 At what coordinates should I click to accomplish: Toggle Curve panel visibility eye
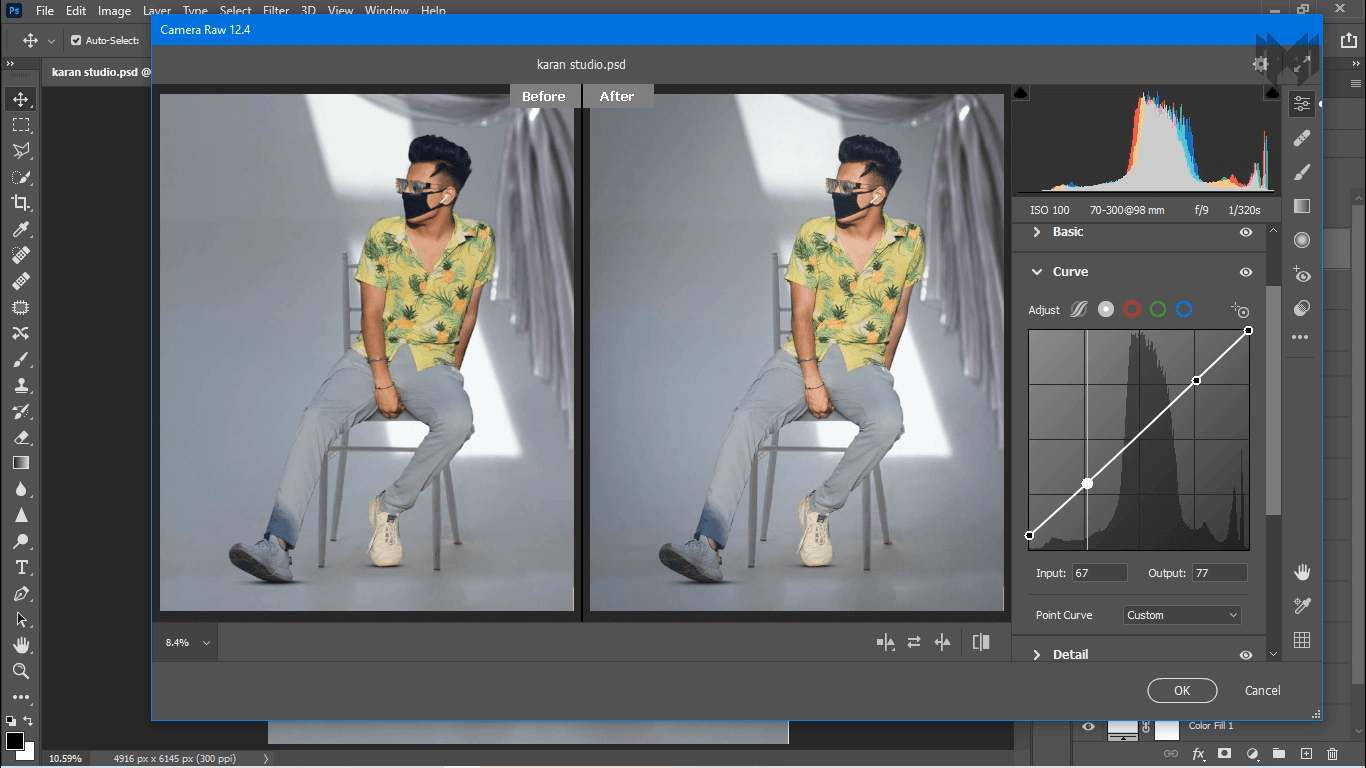coord(1246,272)
